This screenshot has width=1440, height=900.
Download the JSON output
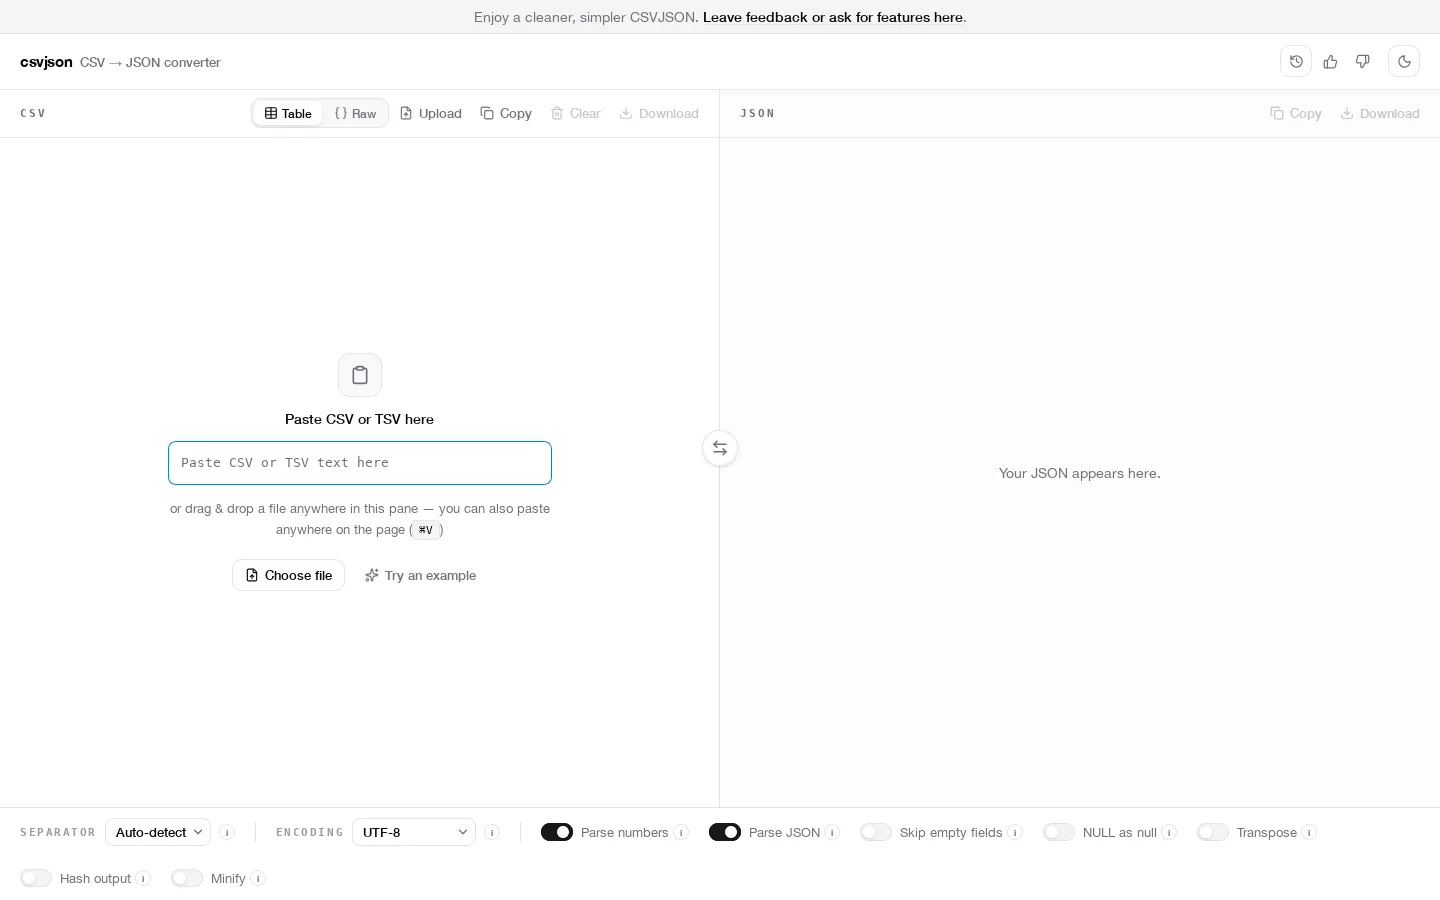pos(1380,113)
